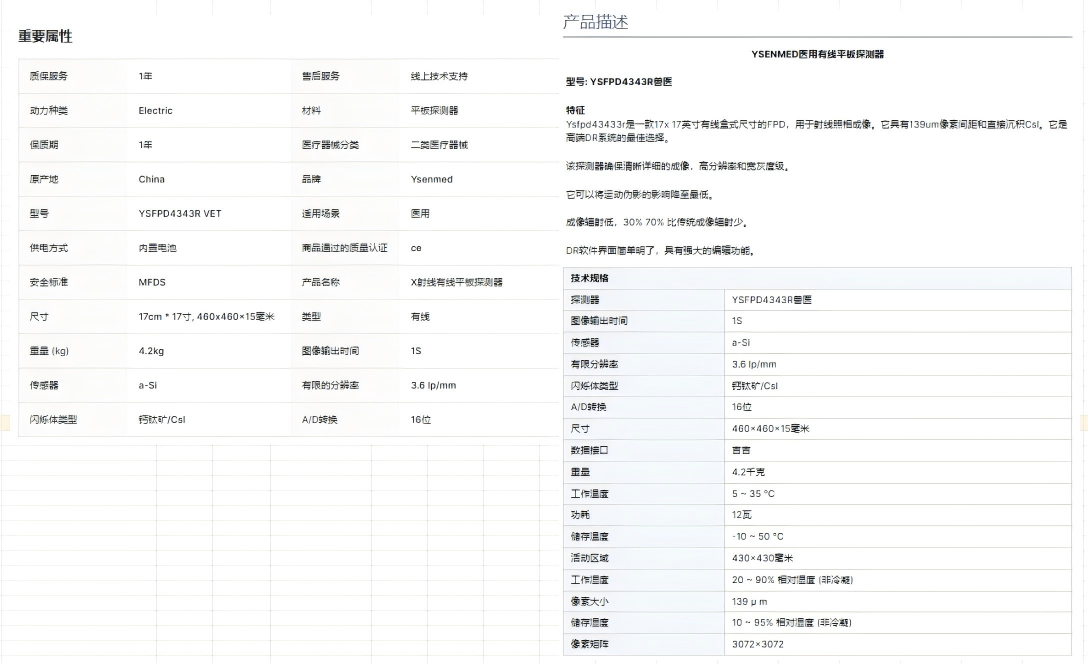Select the 4.2kg weight value
The image size is (1088, 664).
tap(151, 351)
